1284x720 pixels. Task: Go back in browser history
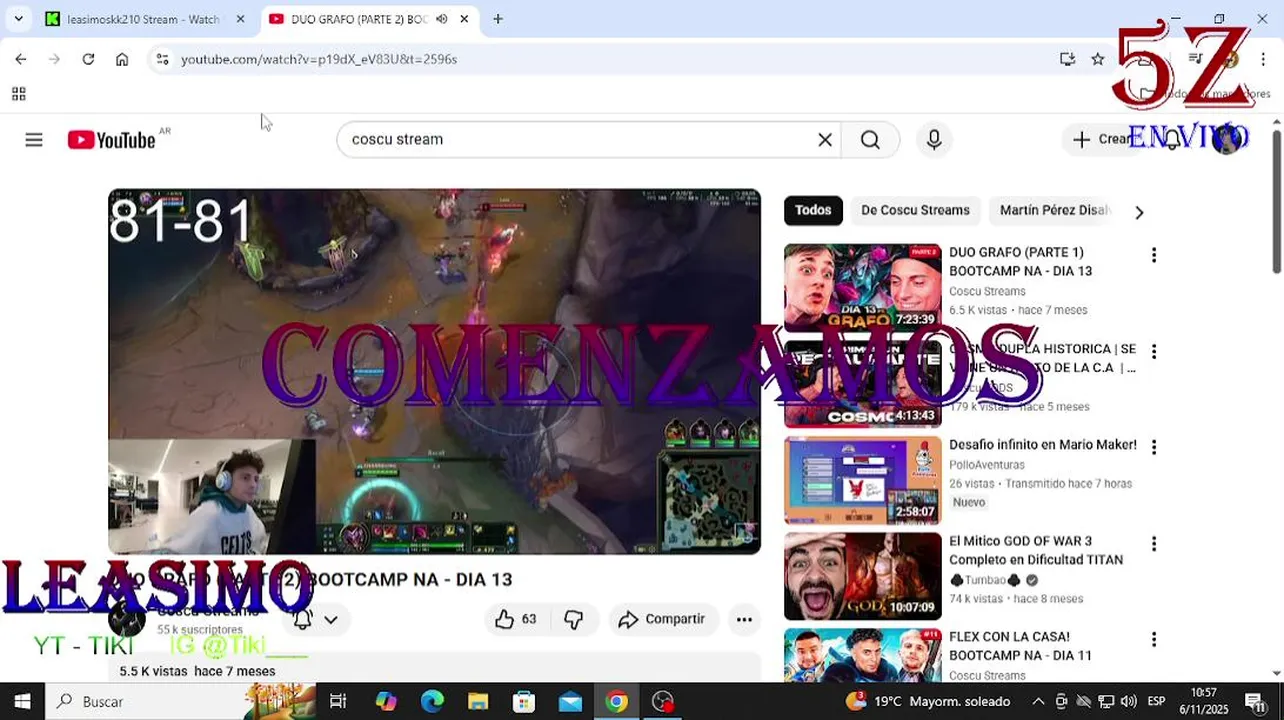click(21, 59)
